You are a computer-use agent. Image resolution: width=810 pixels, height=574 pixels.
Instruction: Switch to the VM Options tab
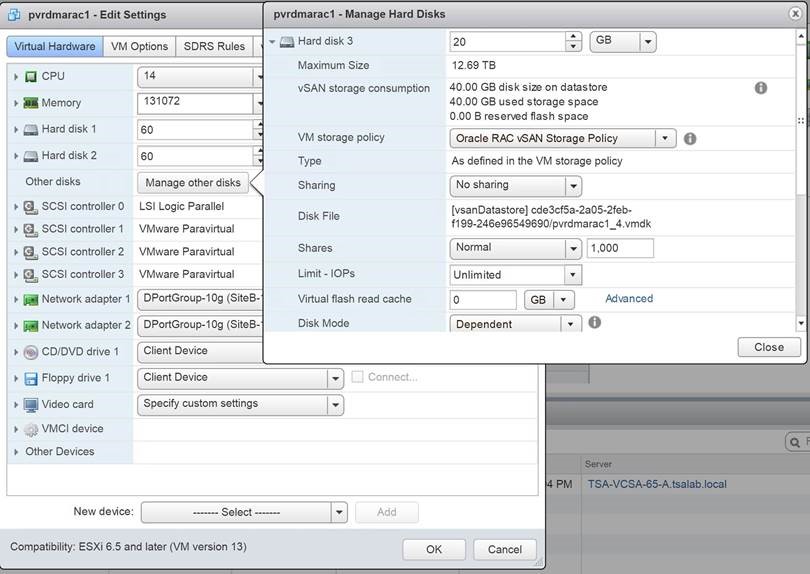point(139,47)
